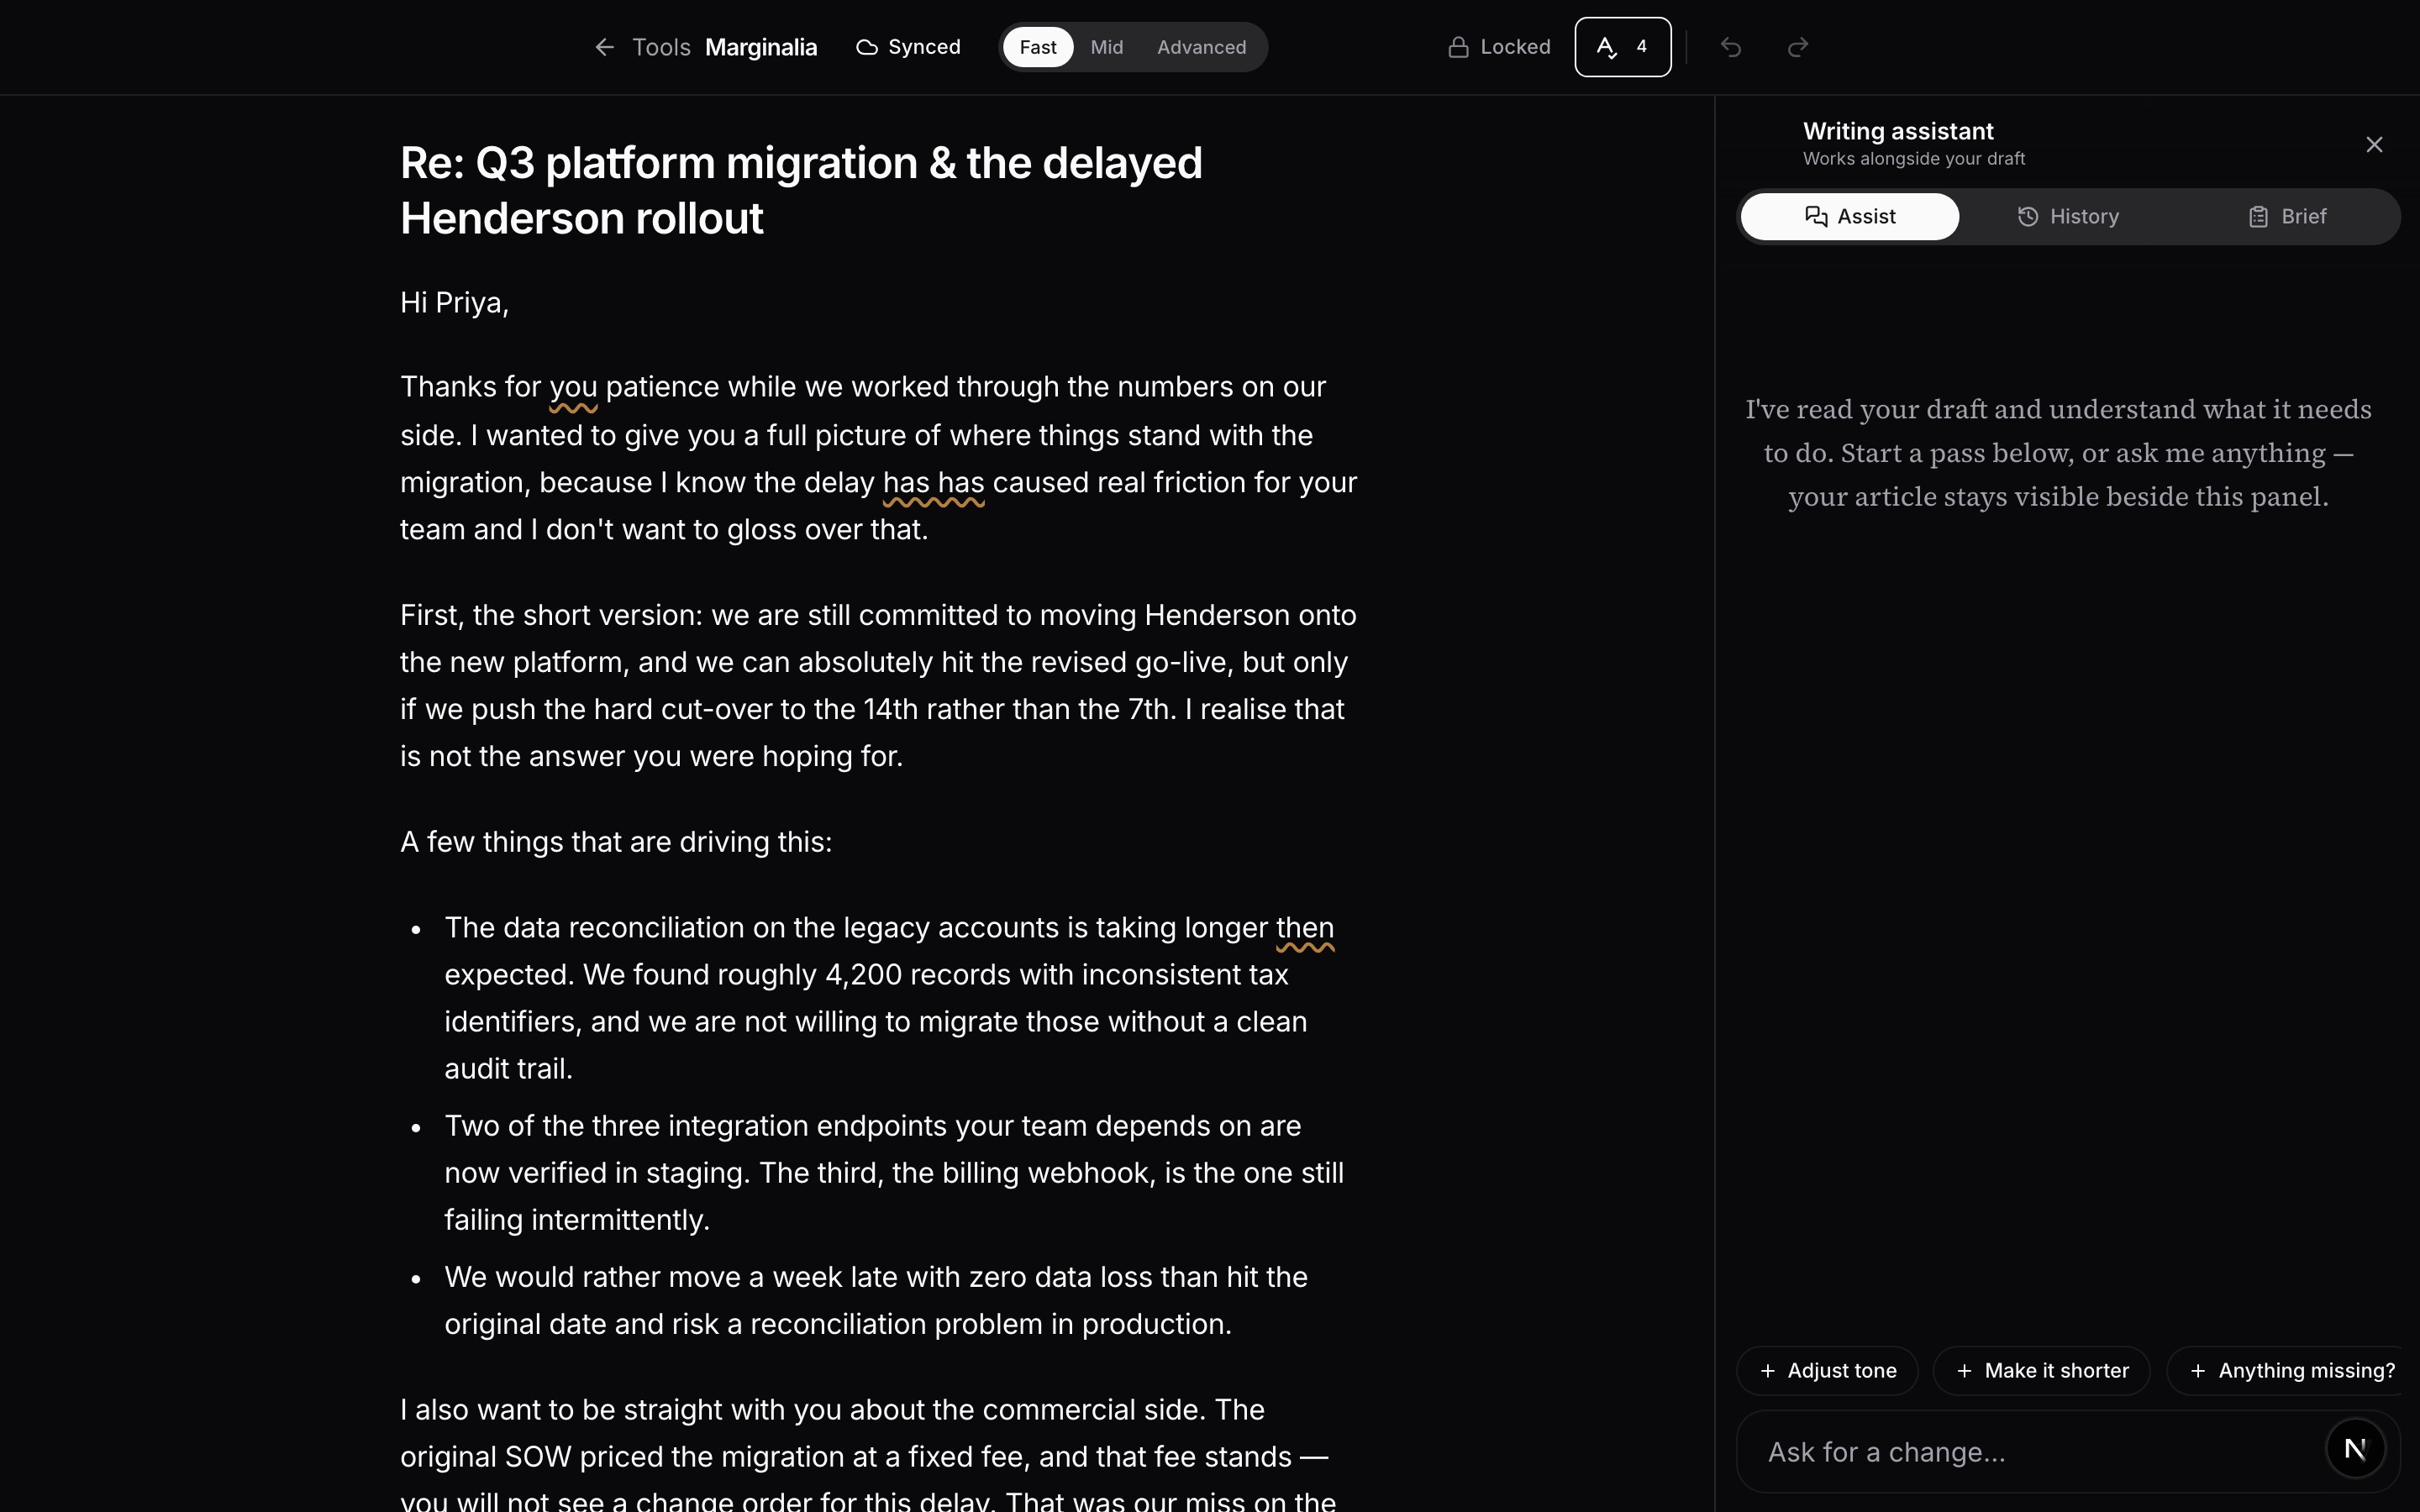
Task: Select the Assist tab
Action: click(1850, 217)
